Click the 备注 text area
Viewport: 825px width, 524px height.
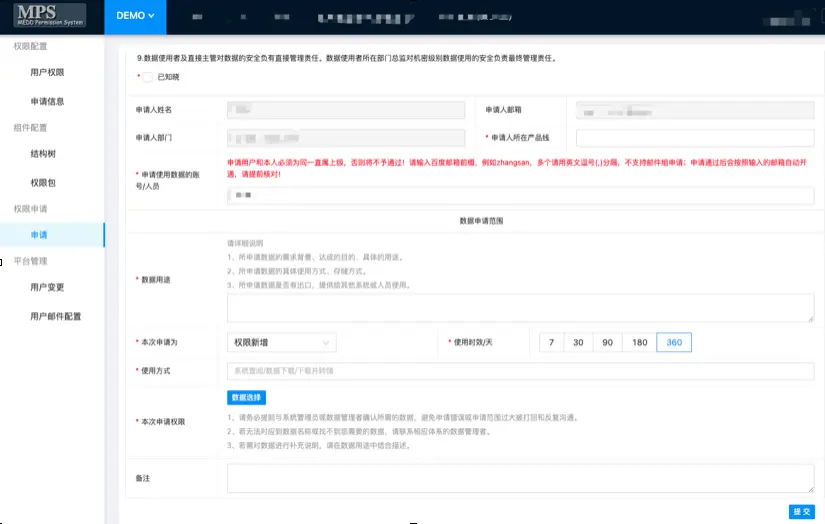tap(520, 478)
